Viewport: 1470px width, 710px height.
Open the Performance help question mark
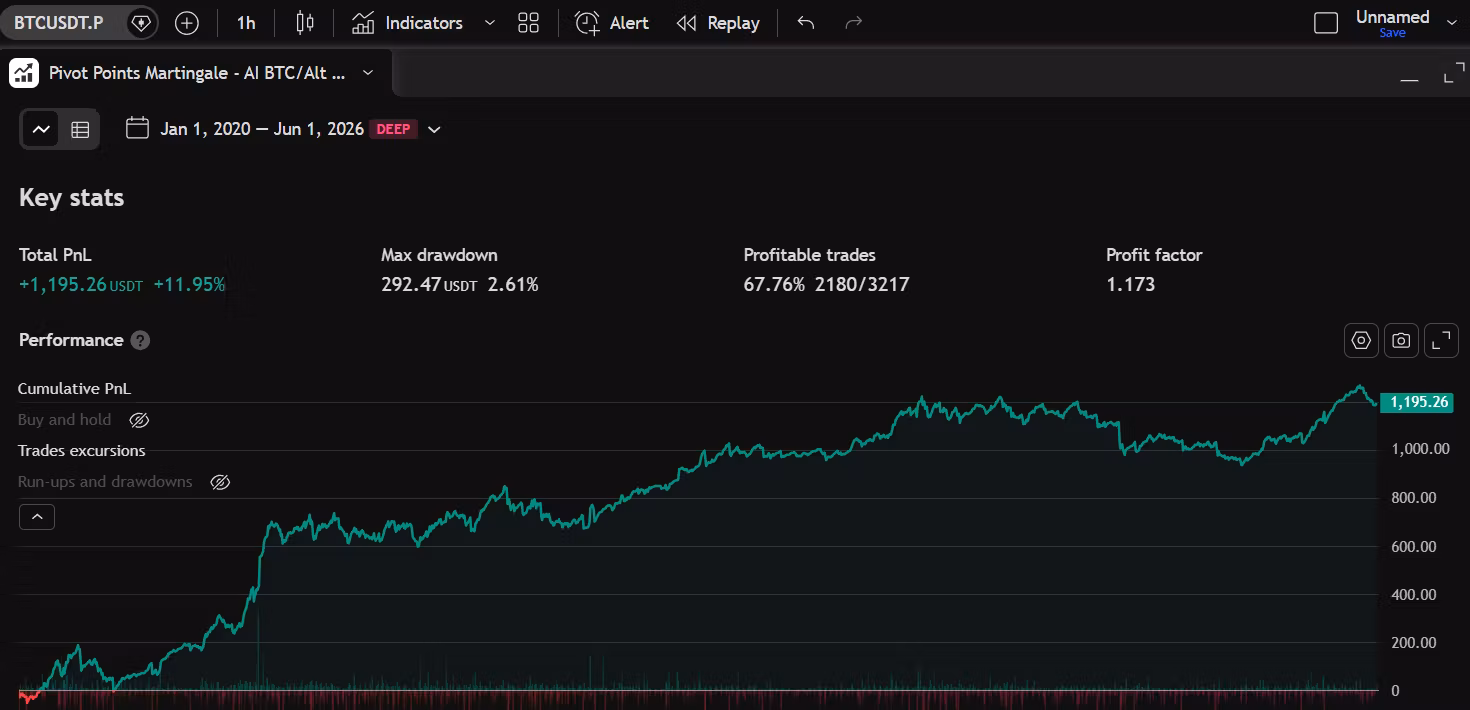141,340
